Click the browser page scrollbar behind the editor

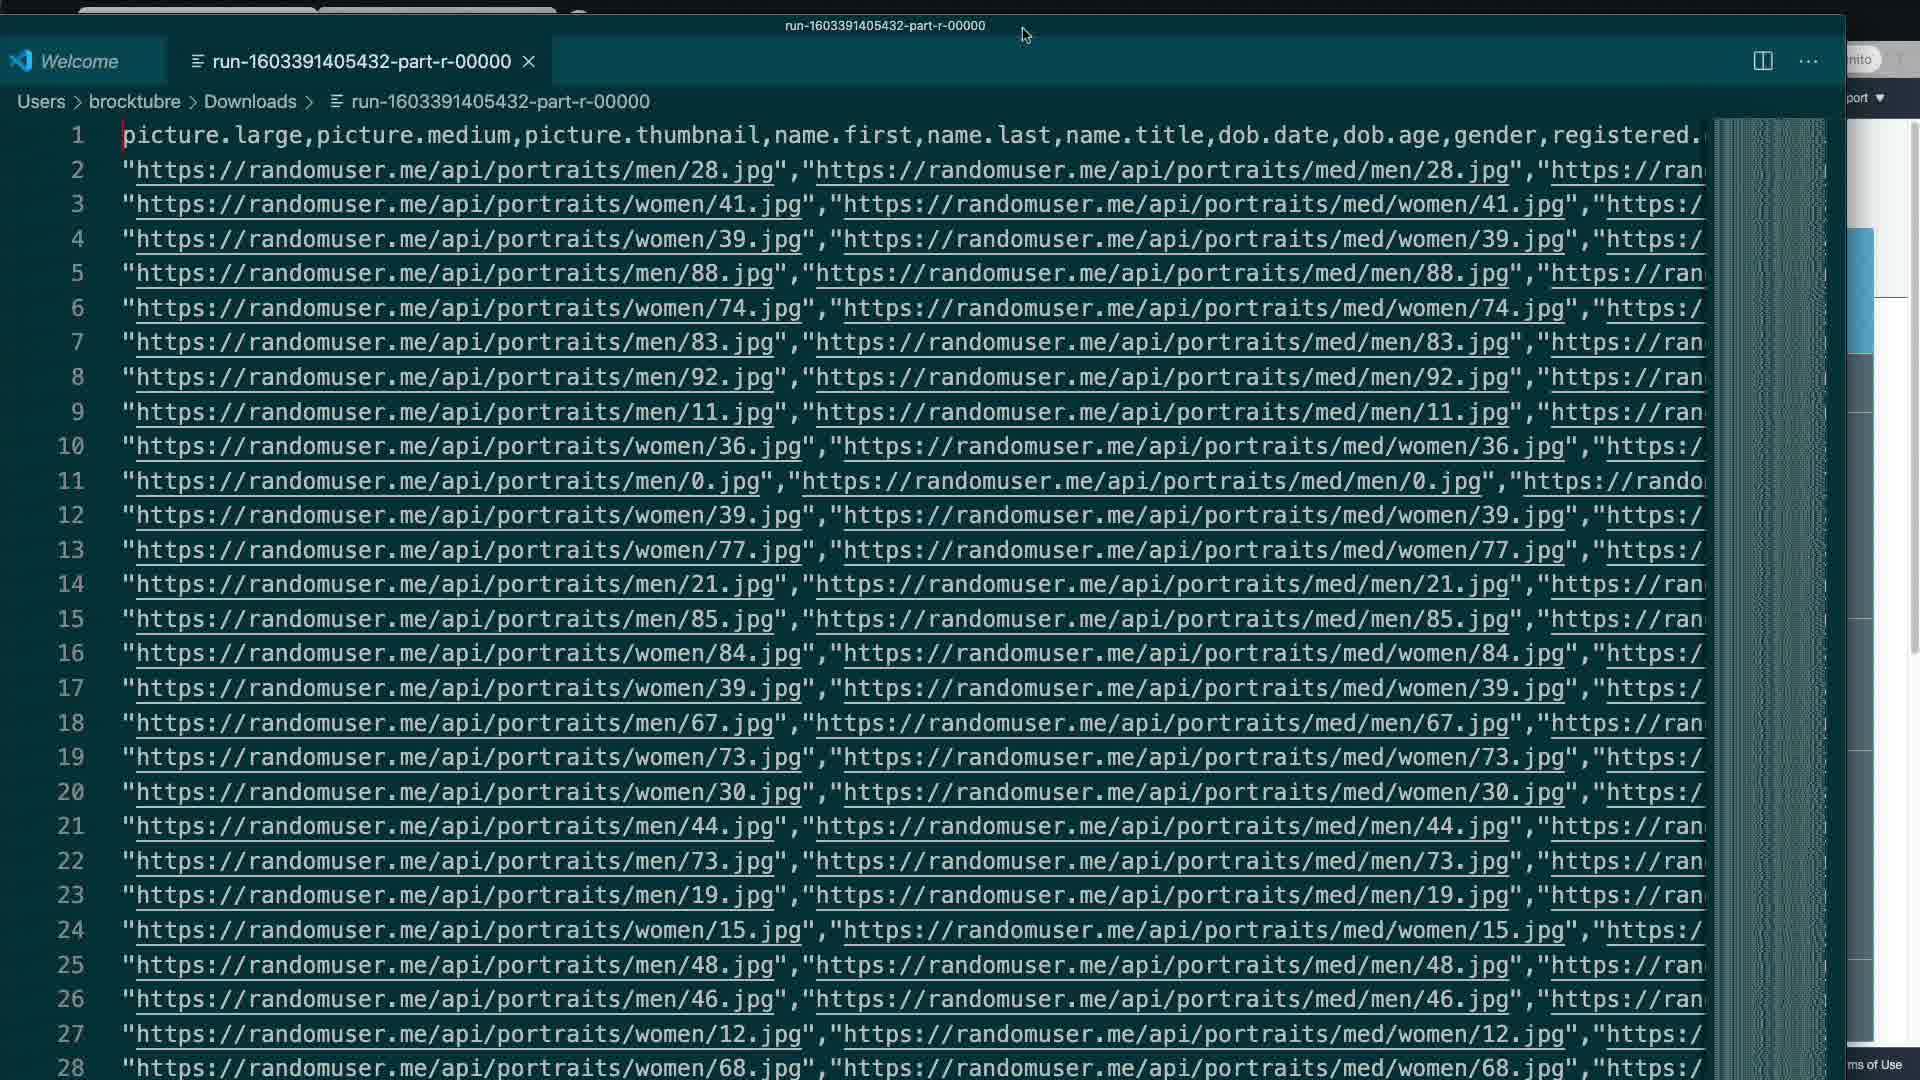(x=1914, y=400)
